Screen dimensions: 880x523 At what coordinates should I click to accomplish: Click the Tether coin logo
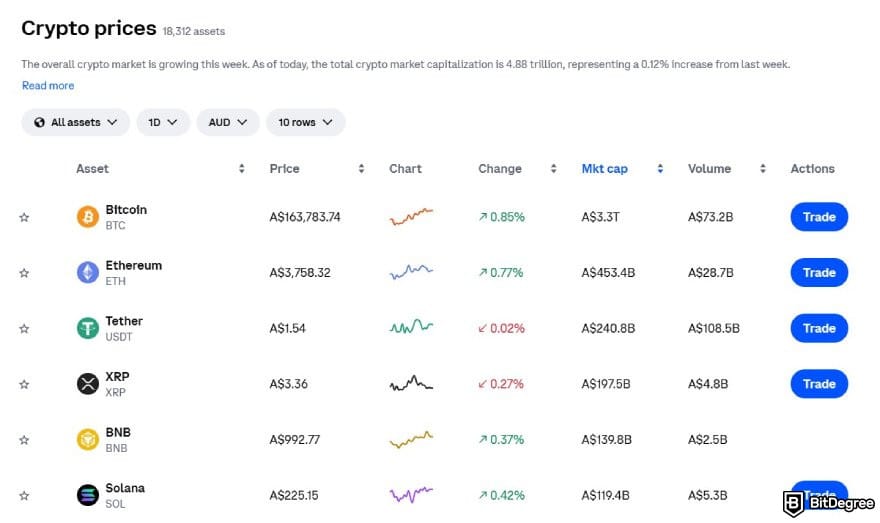tap(88, 328)
